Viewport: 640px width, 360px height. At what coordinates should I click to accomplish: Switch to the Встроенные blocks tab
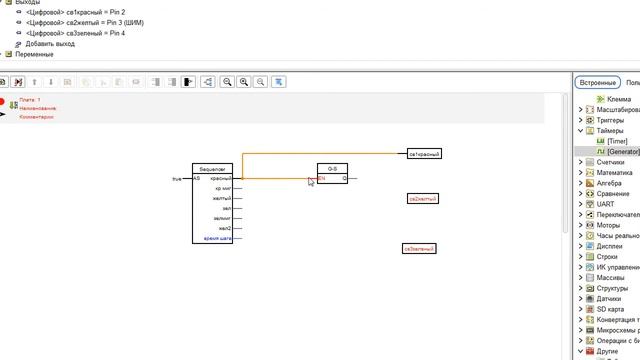598,82
